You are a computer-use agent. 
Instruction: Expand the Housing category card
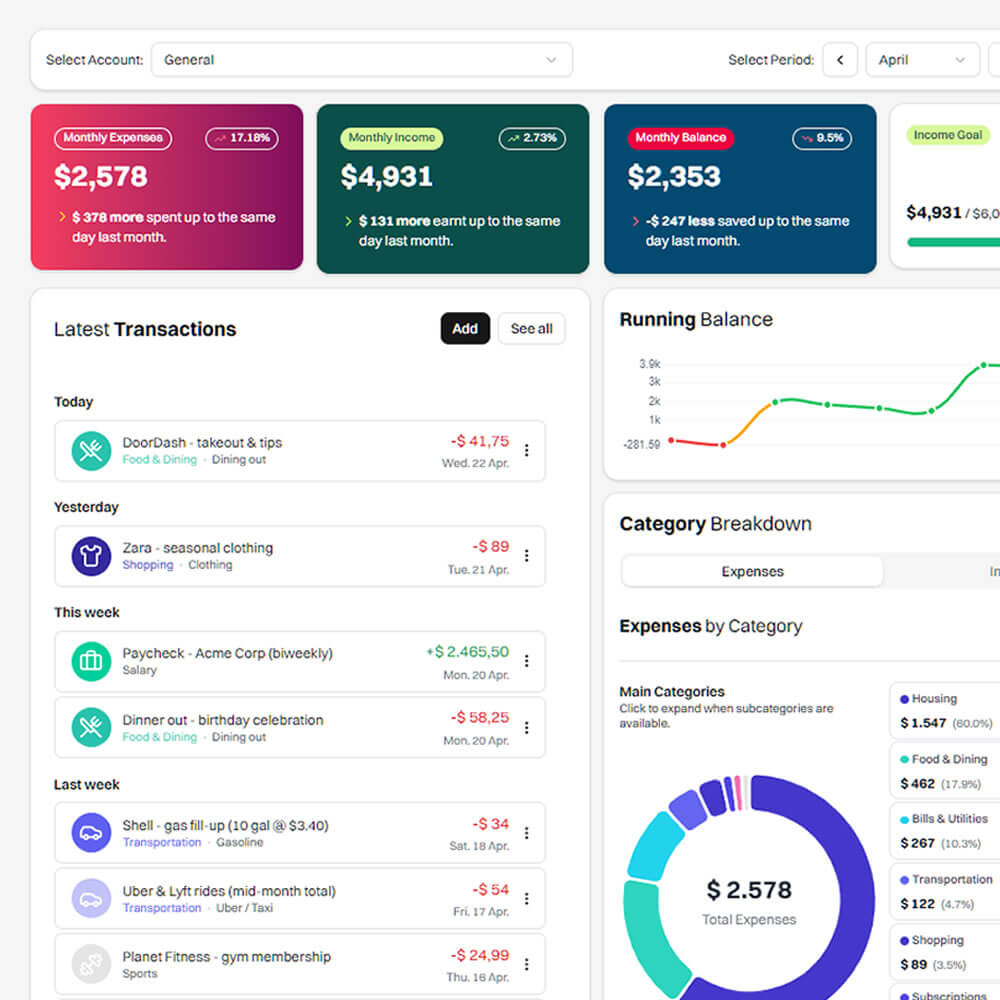[945, 711]
